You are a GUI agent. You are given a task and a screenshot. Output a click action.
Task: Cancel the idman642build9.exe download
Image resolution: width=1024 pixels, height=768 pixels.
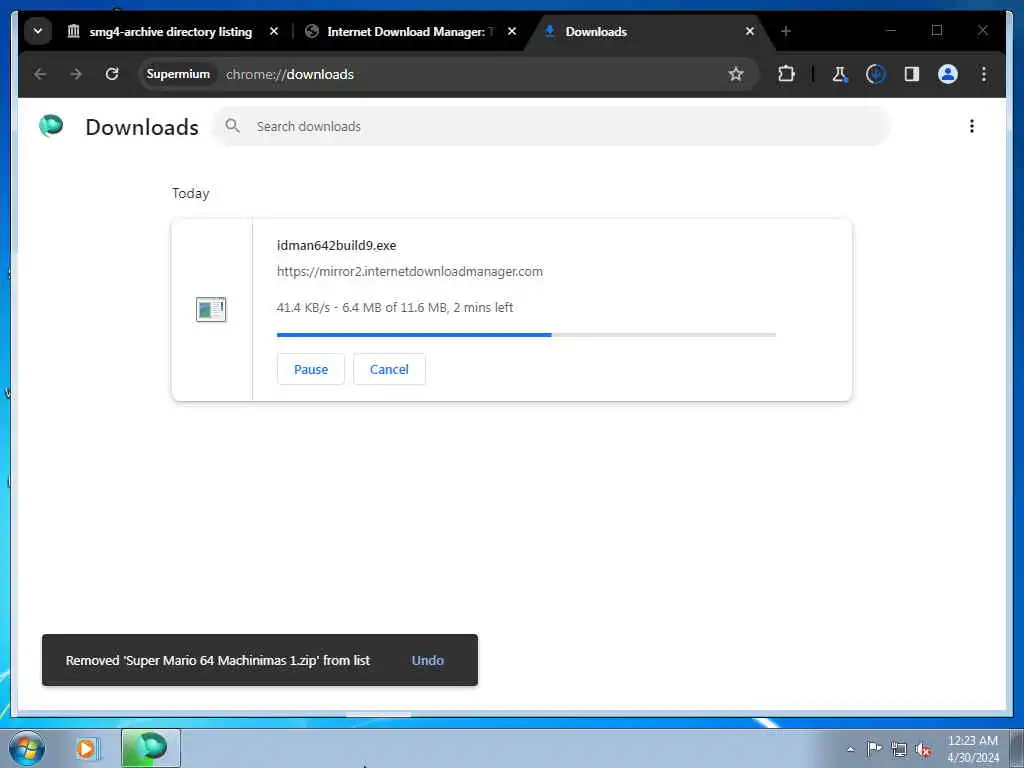click(x=389, y=370)
